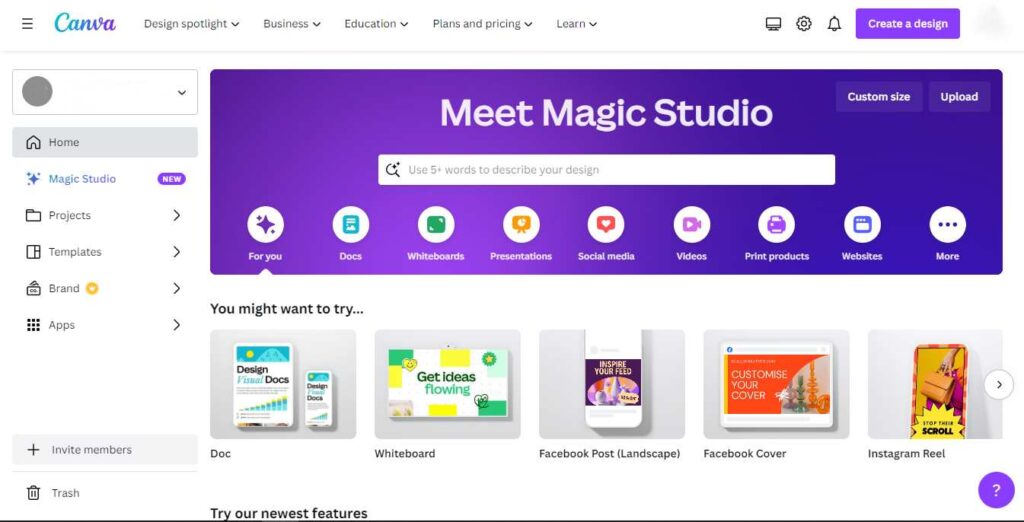Click the Canva logo
This screenshot has height=522, width=1024.
(x=85, y=23)
